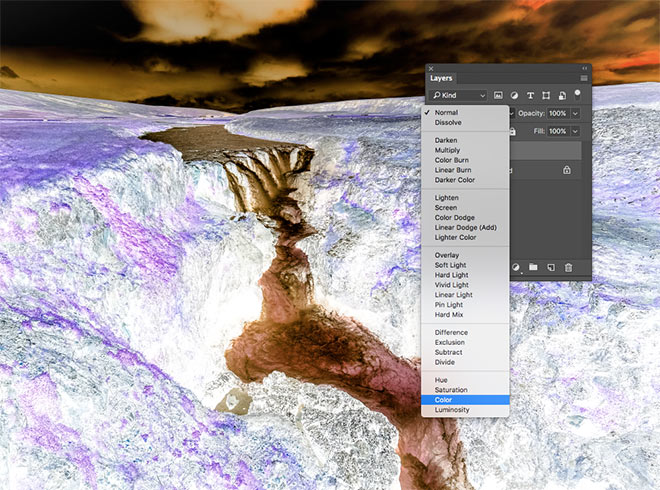660x490 pixels.
Task: Filter for type layers icon
Action: pyautogui.click(x=530, y=96)
